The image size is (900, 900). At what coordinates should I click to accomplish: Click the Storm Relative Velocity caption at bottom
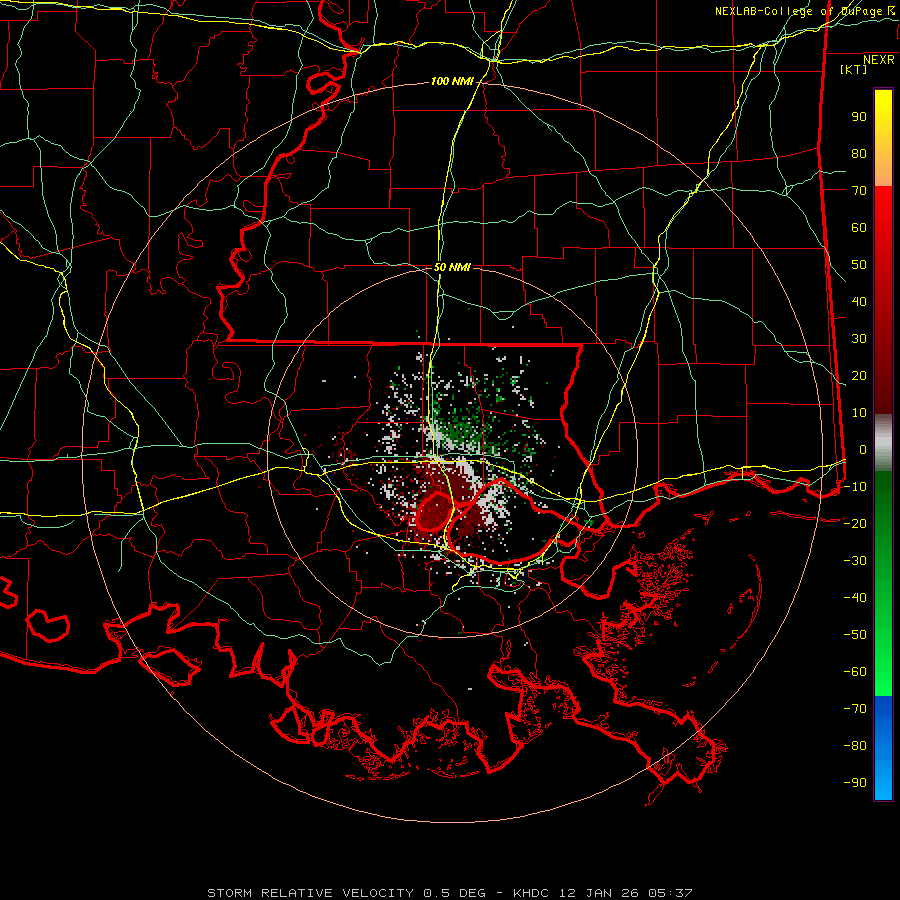pos(449,893)
